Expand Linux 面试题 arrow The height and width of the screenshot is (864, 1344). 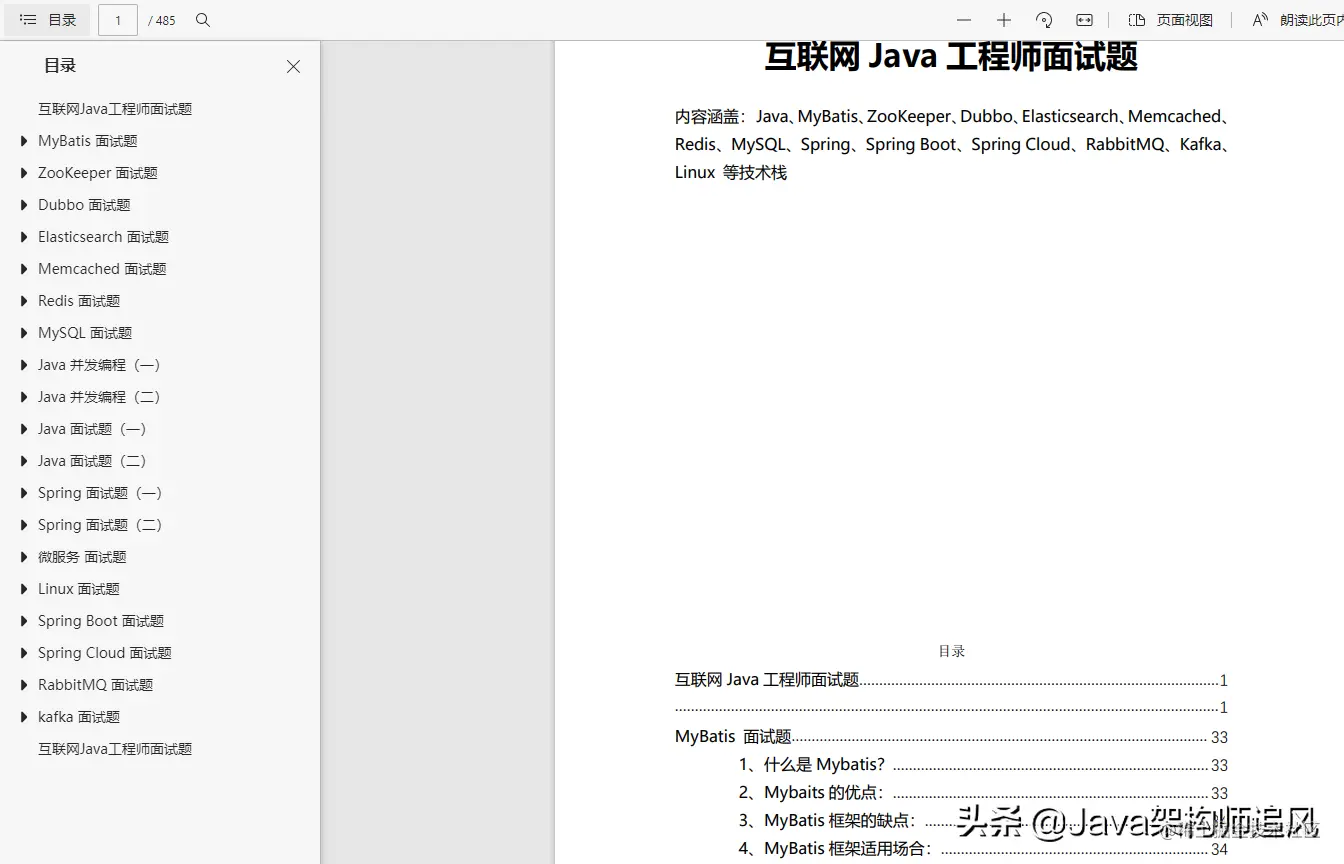coord(24,589)
